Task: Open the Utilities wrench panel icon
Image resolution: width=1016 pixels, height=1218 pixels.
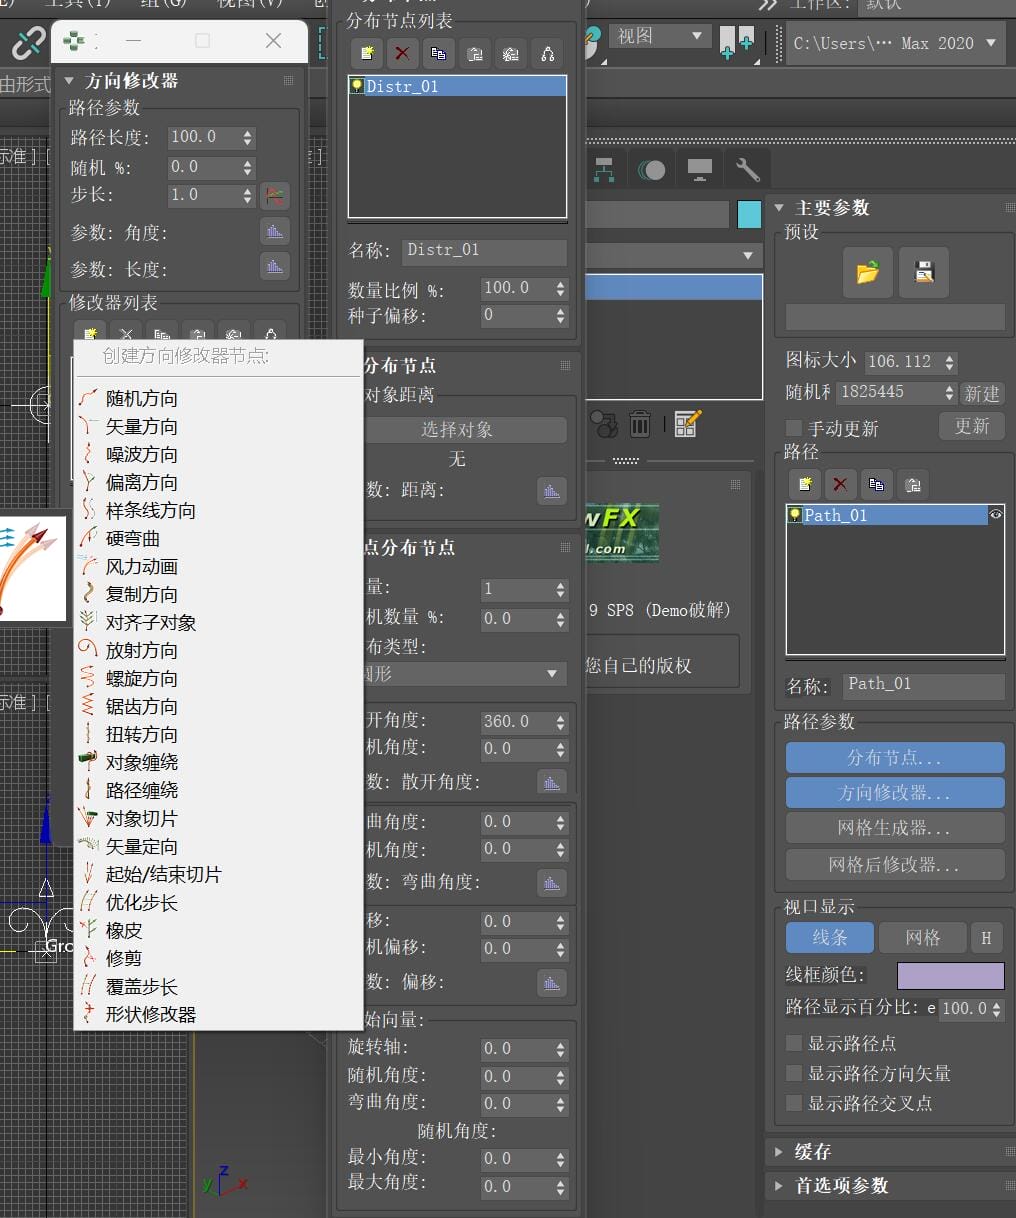Action: [x=747, y=170]
